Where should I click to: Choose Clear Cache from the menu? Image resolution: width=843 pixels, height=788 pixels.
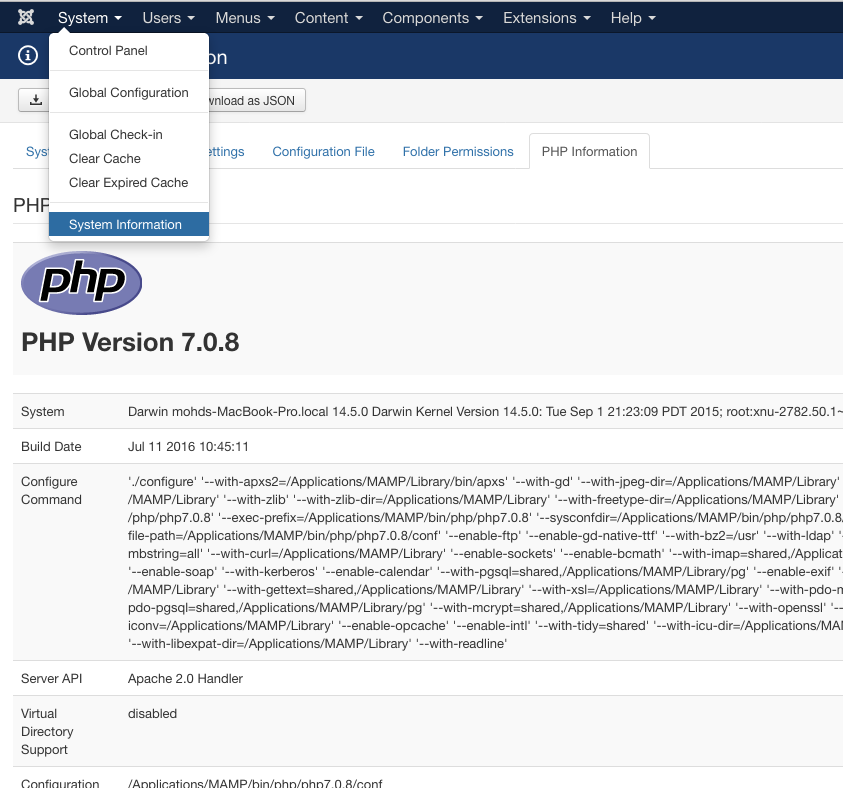click(x=129, y=159)
